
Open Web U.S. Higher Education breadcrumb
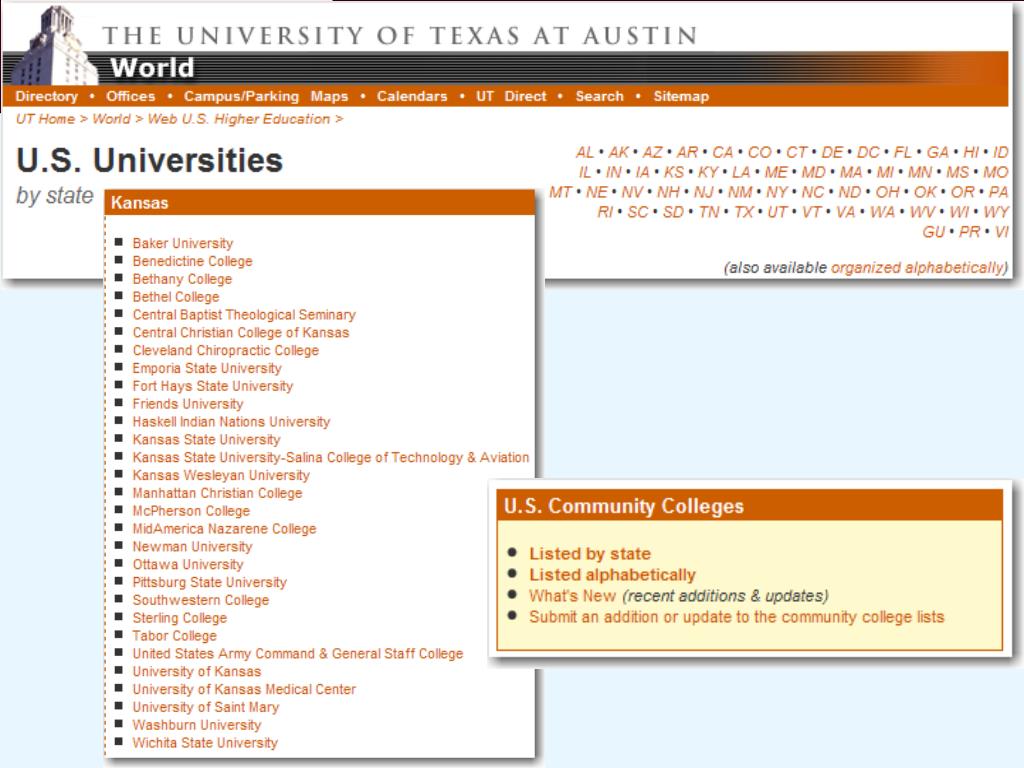point(238,119)
